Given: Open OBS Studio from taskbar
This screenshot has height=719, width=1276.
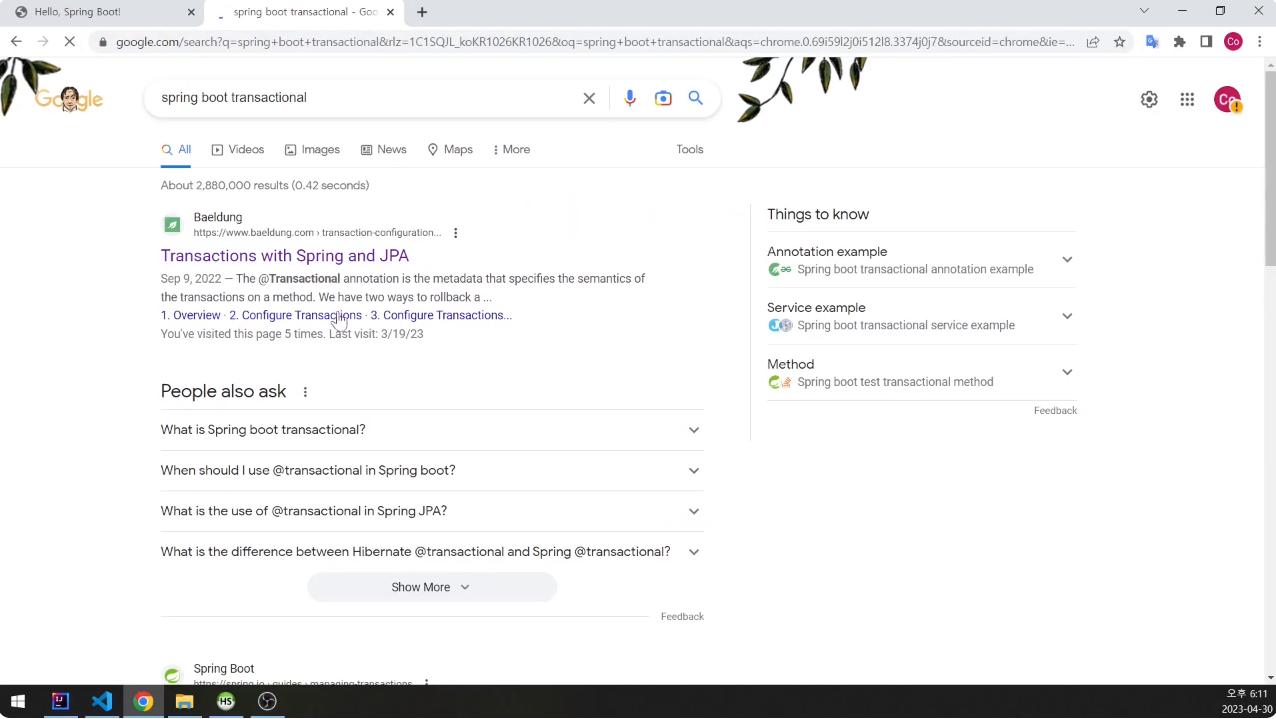Looking at the screenshot, I should pos(267,701).
